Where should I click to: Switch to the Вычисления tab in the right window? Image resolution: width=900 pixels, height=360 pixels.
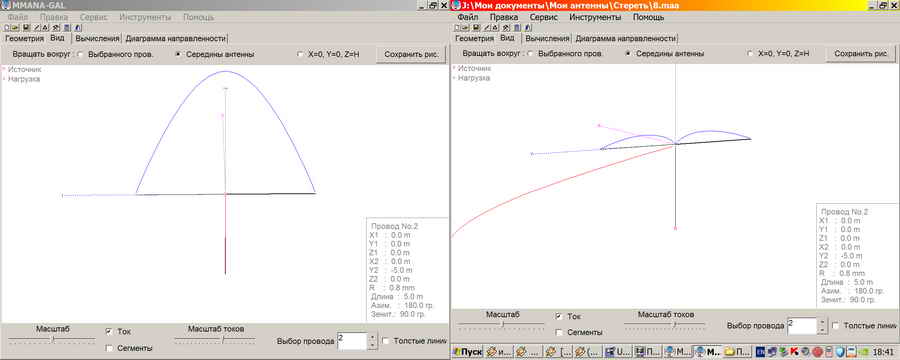click(547, 38)
